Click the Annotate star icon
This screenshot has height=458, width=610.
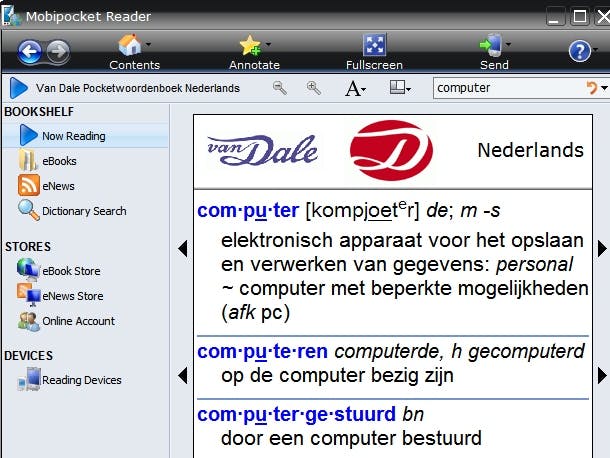click(250, 45)
